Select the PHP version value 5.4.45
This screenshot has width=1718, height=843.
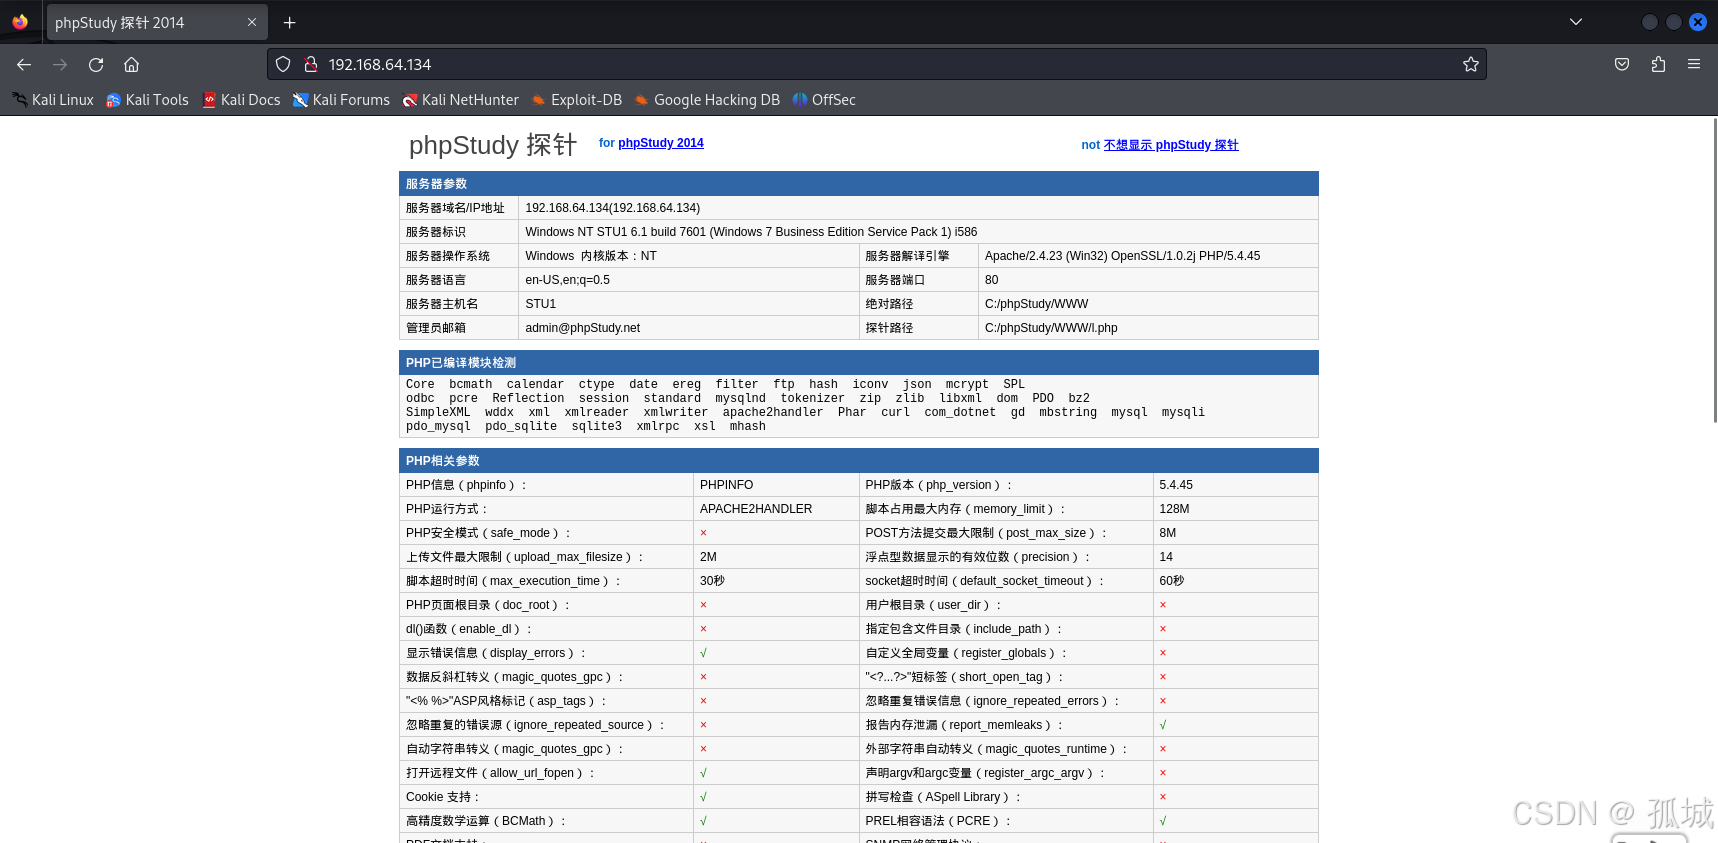coord(1176,485)
